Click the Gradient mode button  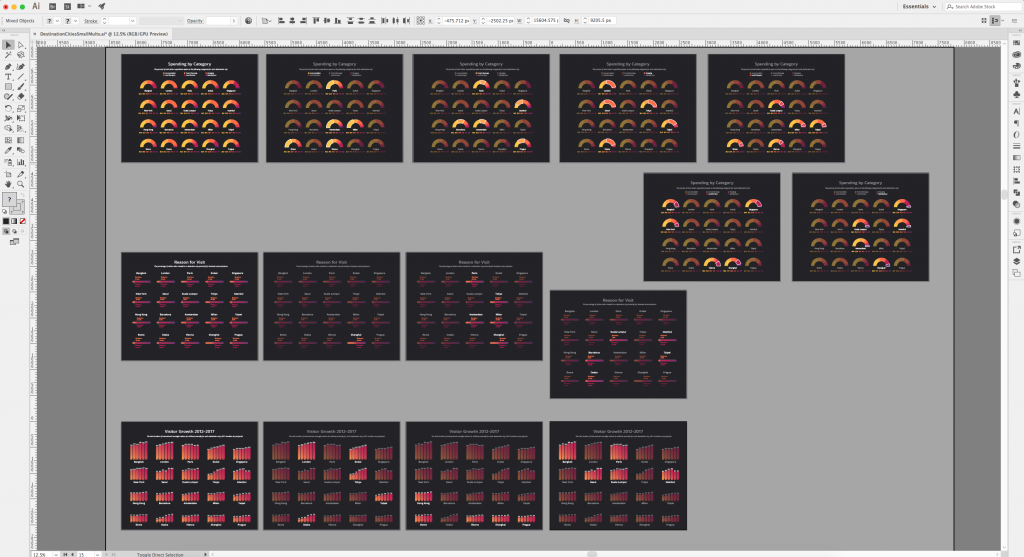click(14, 221)
